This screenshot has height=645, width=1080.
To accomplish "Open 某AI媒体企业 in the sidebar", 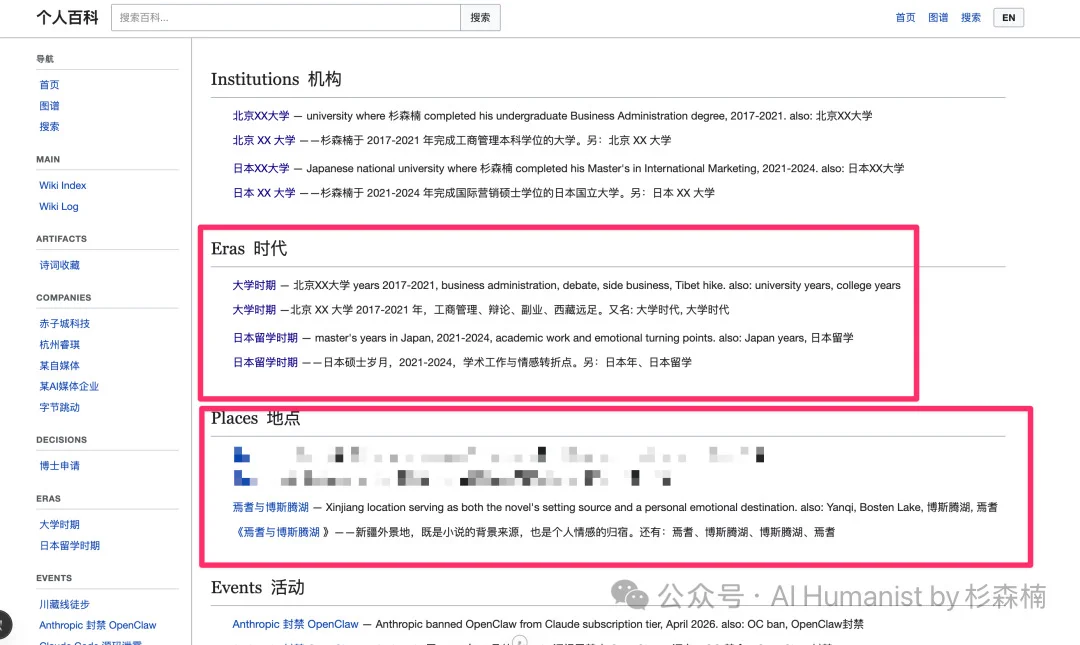I will pos(69,386).
